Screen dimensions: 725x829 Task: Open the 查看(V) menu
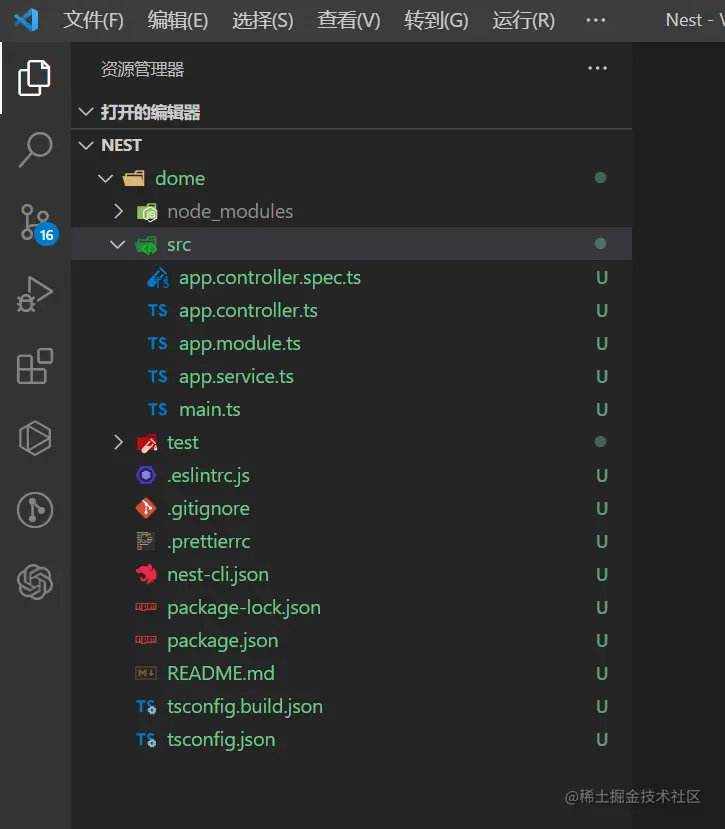pyautogui.click(x=348, y=21)
